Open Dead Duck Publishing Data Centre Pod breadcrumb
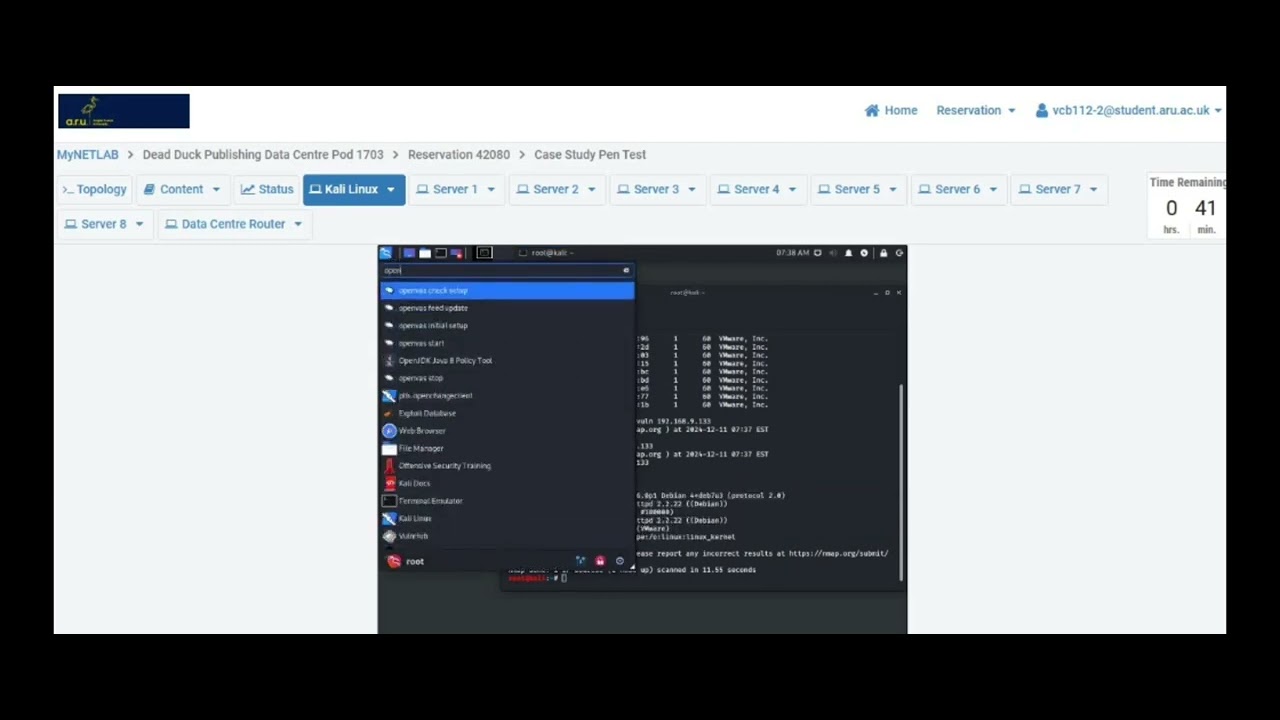This screenshot has width=1280, height=720. [x=263, y=155]
